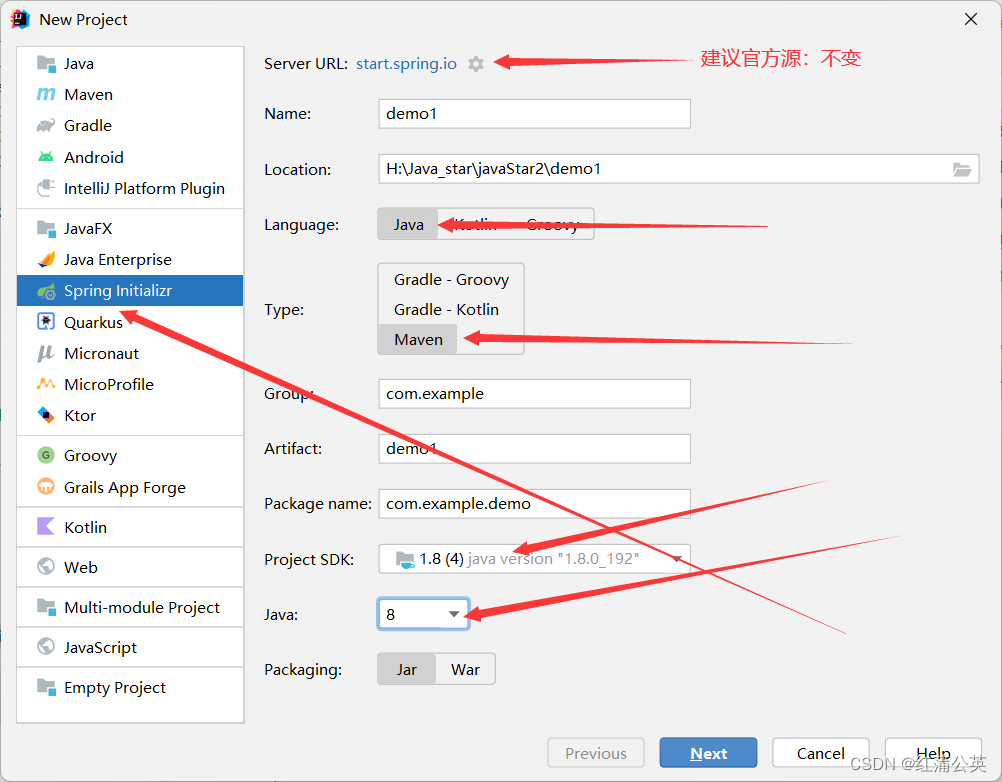Click the Groovy green circle icon

(x=46, y=455)
